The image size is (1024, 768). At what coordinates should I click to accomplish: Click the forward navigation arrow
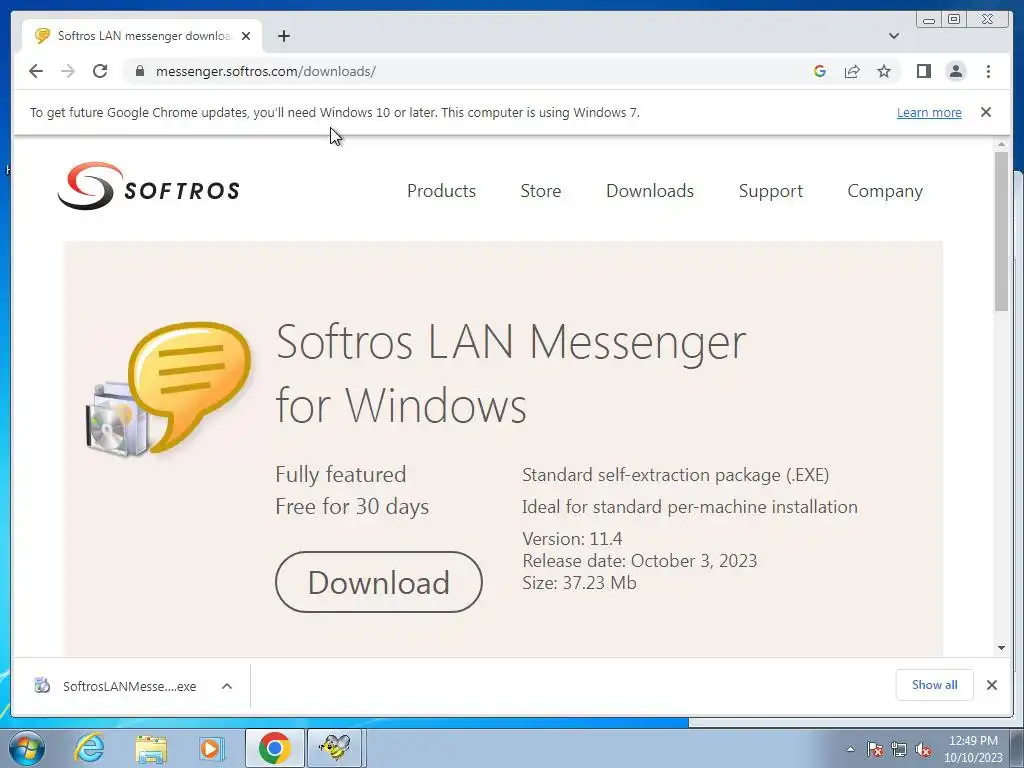[68, 71]
